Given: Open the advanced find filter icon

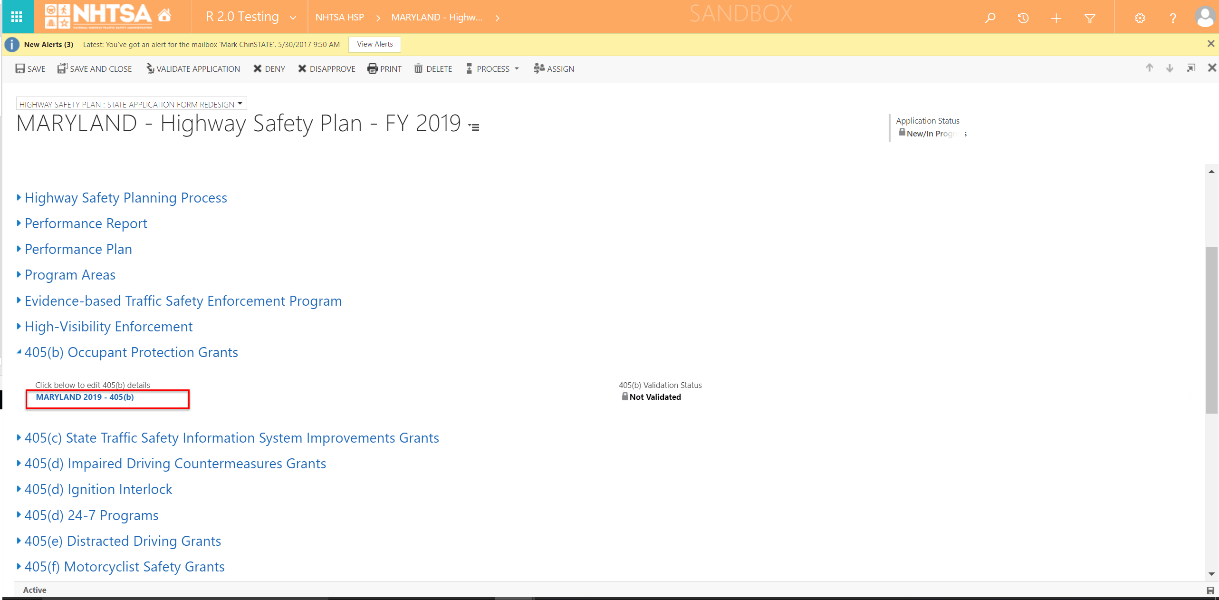Looking at the screenshot, I should [x=1090, y=18].
